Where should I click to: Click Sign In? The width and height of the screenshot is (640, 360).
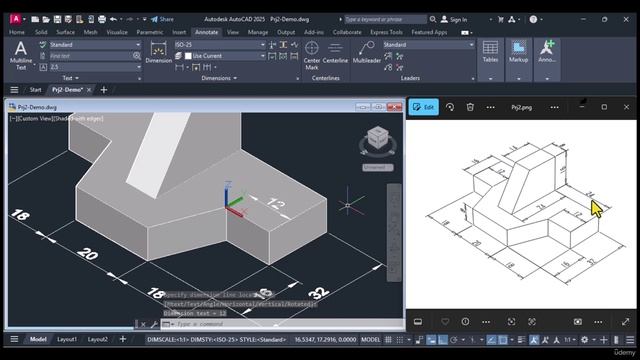[454, 19]
